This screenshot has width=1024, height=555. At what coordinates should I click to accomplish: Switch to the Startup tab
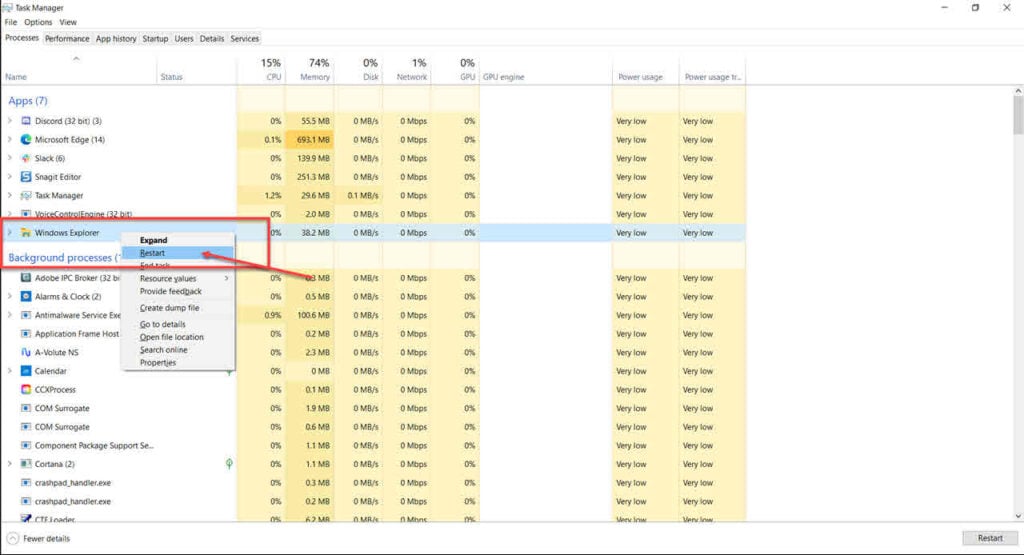click(x=155, y=39)
